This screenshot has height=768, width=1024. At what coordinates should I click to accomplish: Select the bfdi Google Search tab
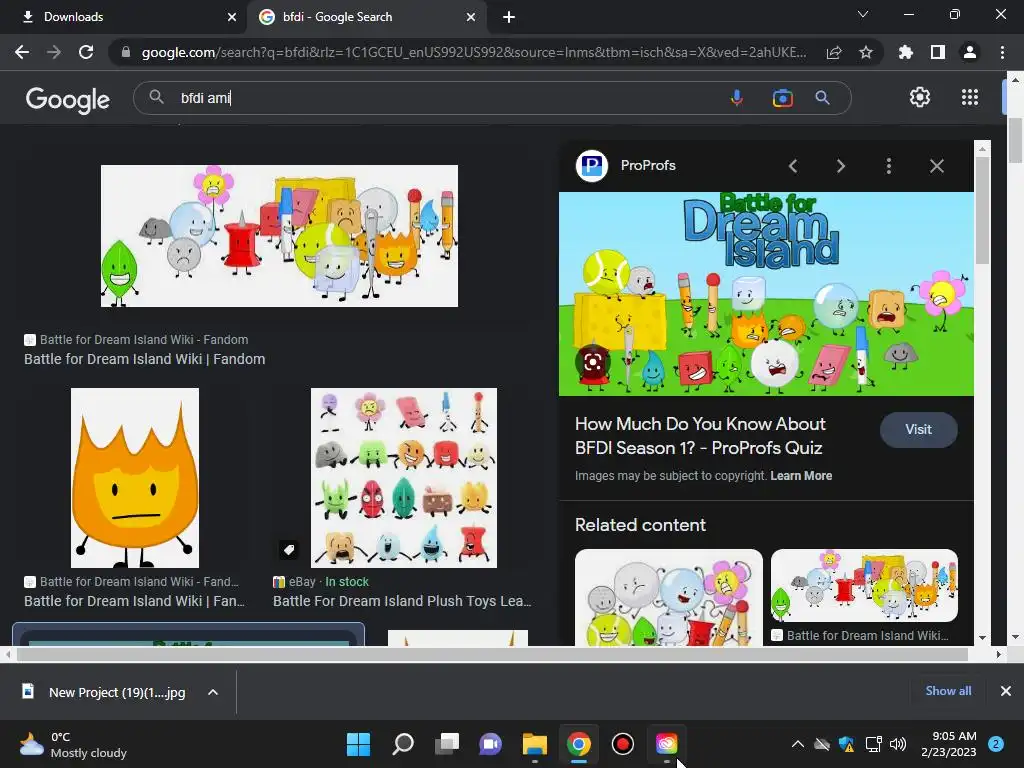(366, 17)
